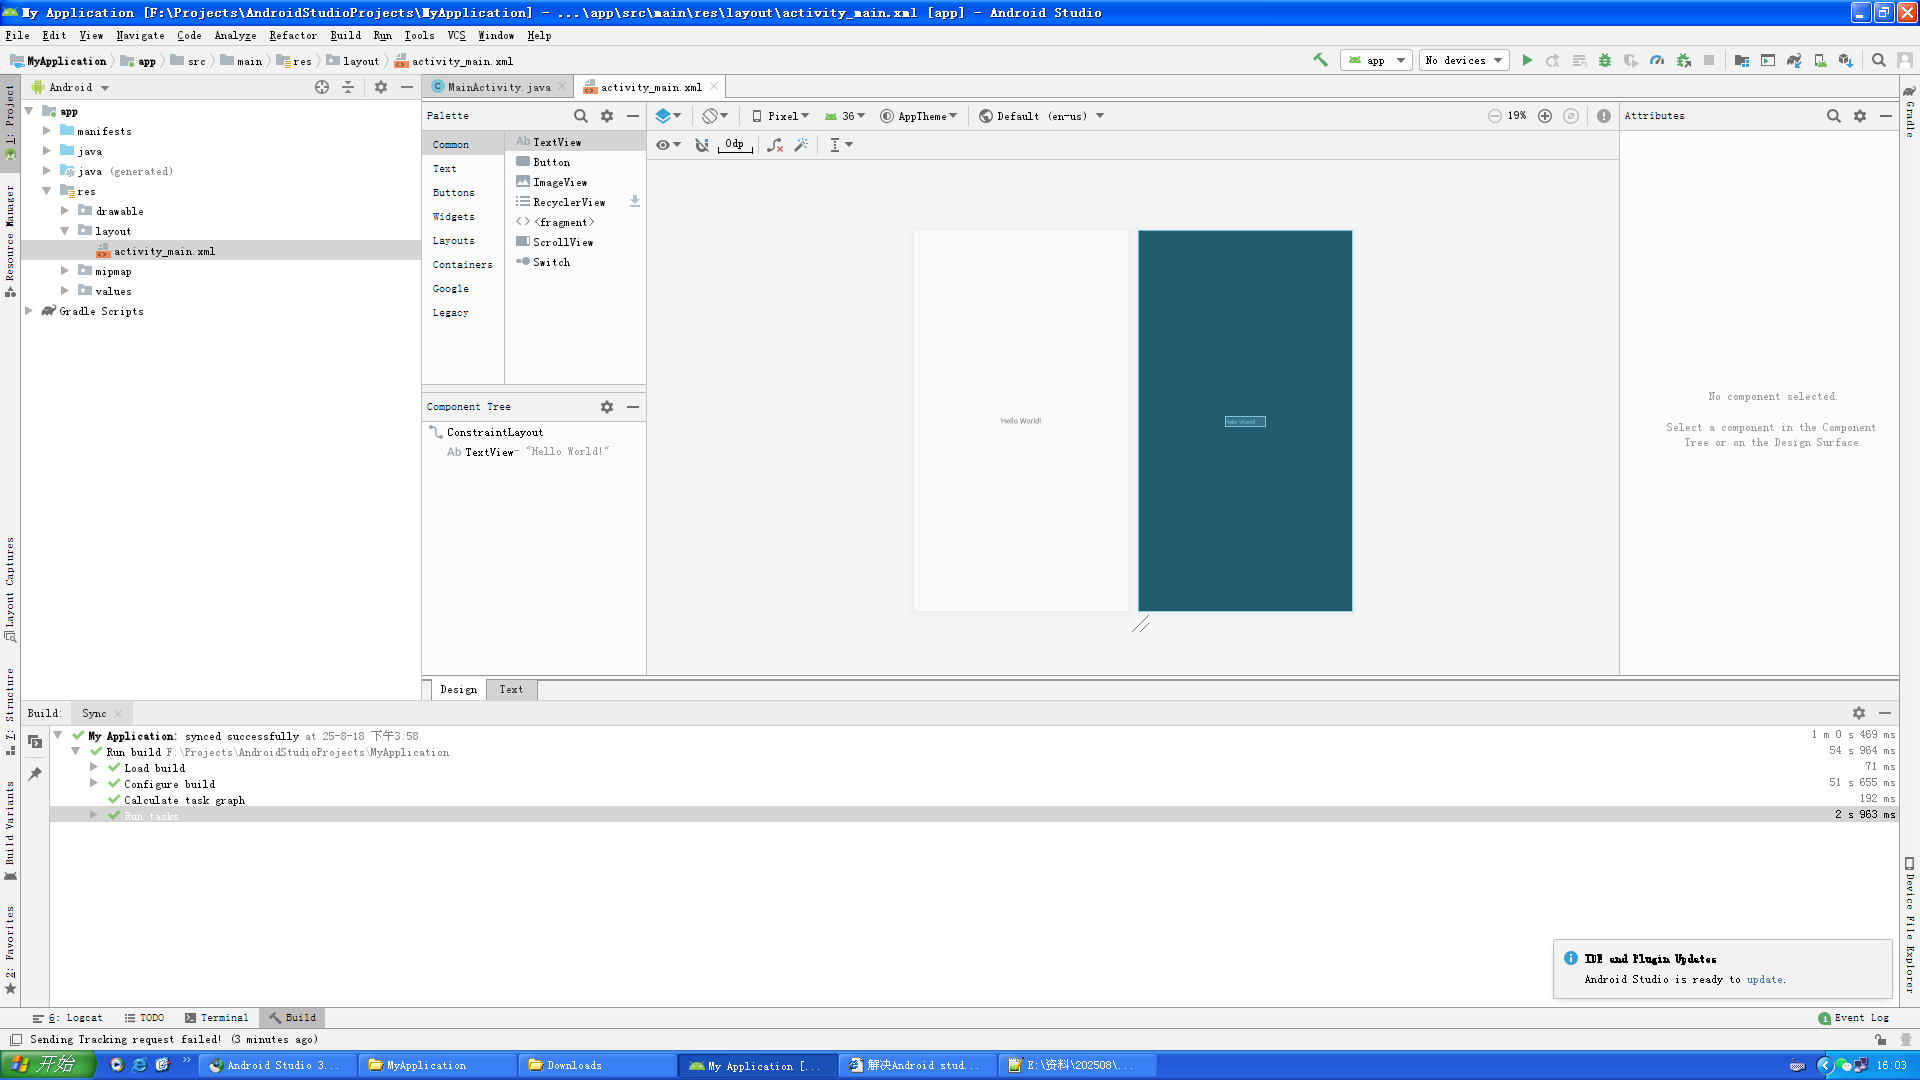Click the Debug app bug icon

coord(1605,60)
